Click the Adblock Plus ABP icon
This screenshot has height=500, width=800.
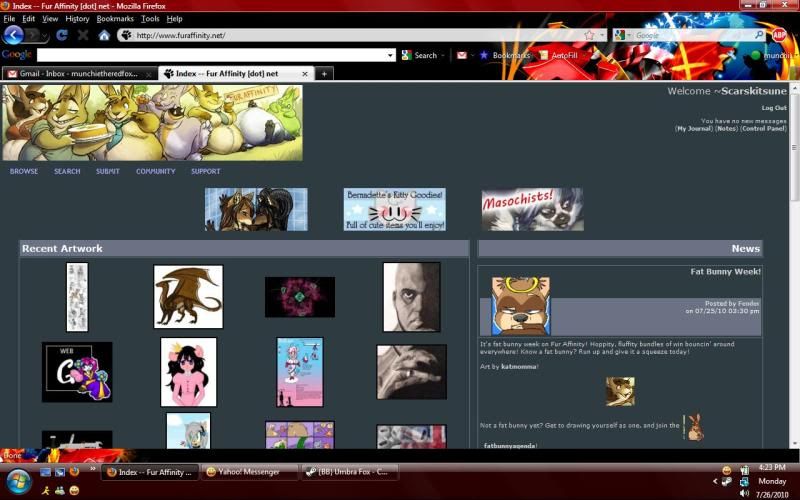click(x=779, y=35)
